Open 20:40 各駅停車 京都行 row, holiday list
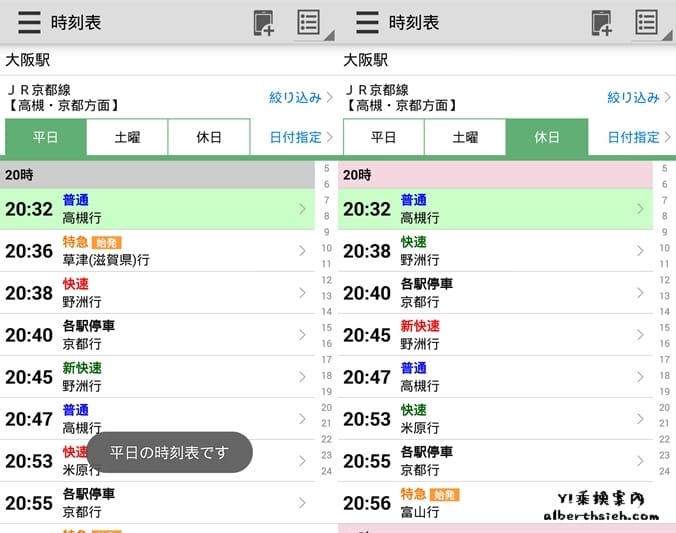The width and height of the screenshot is (676, 533). click(495, 293)
